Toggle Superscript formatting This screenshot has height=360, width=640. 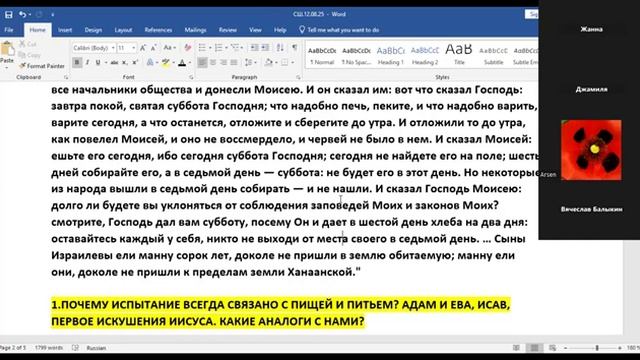[x=135, y=62]
